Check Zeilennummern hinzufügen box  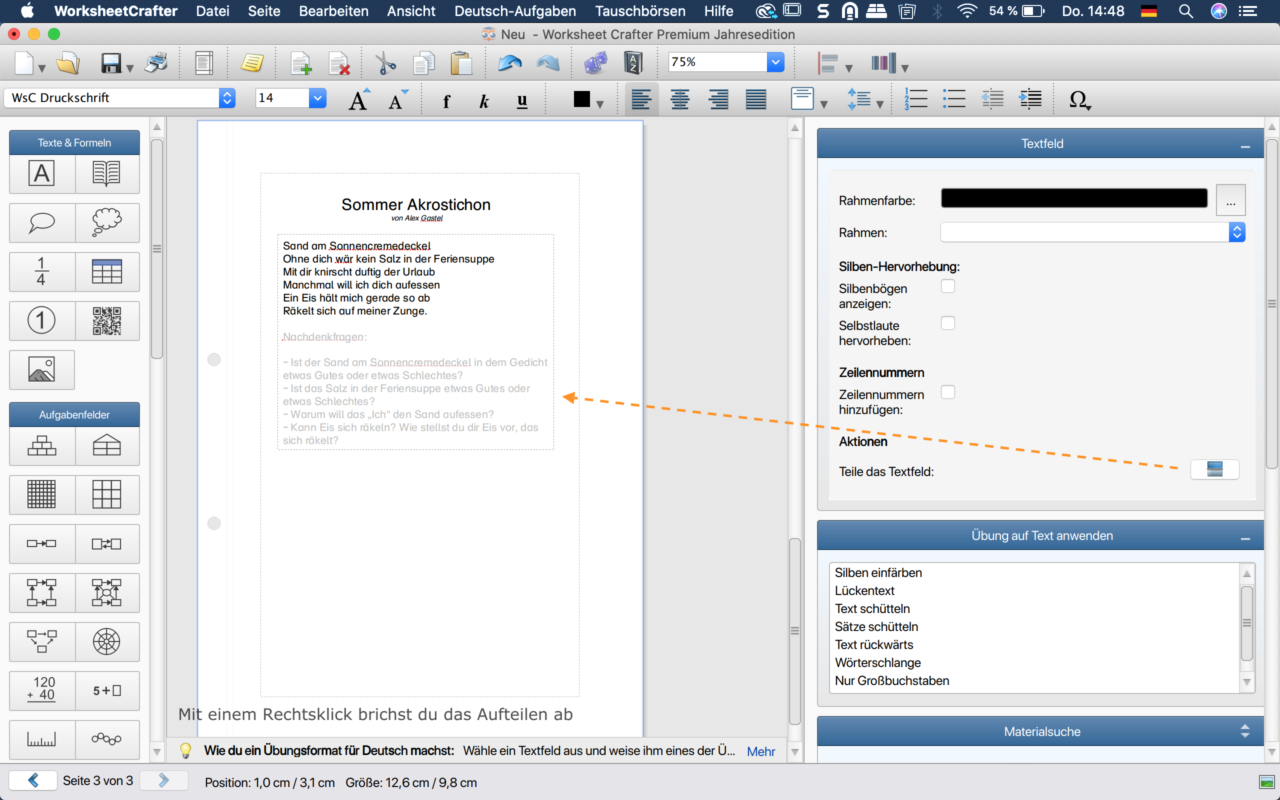coord(948,392)
